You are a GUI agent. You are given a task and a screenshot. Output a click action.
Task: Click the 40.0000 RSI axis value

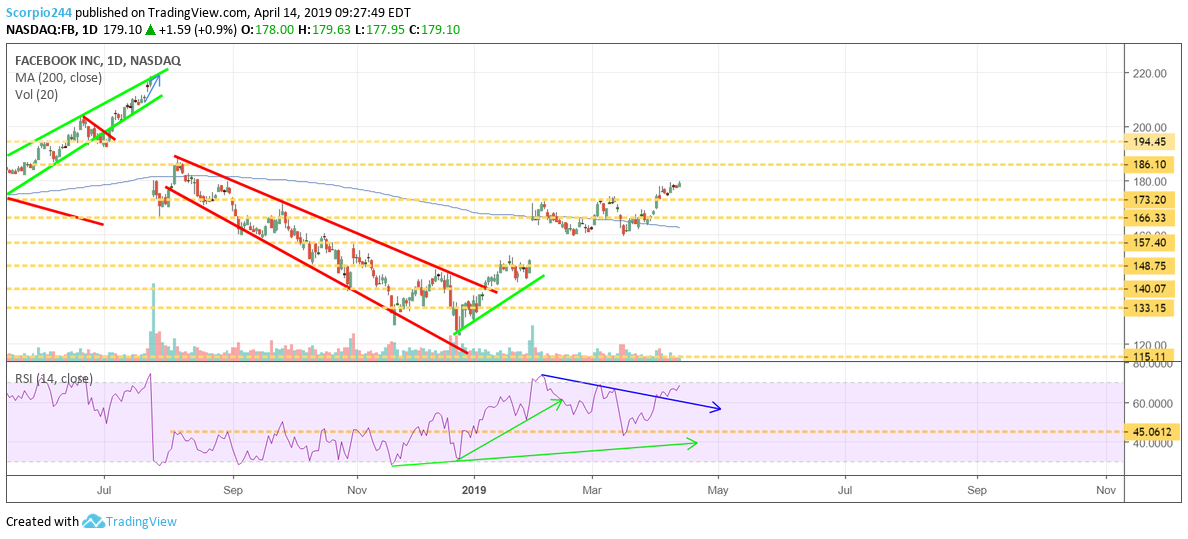(1153, 444)
